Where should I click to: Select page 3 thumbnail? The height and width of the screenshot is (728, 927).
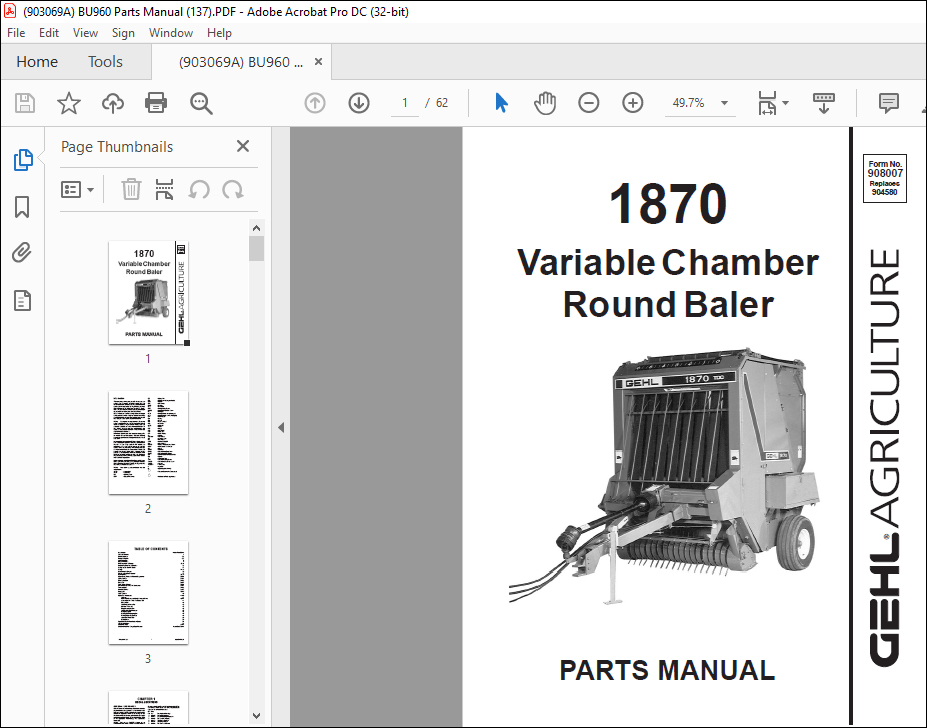click(148, 593)
